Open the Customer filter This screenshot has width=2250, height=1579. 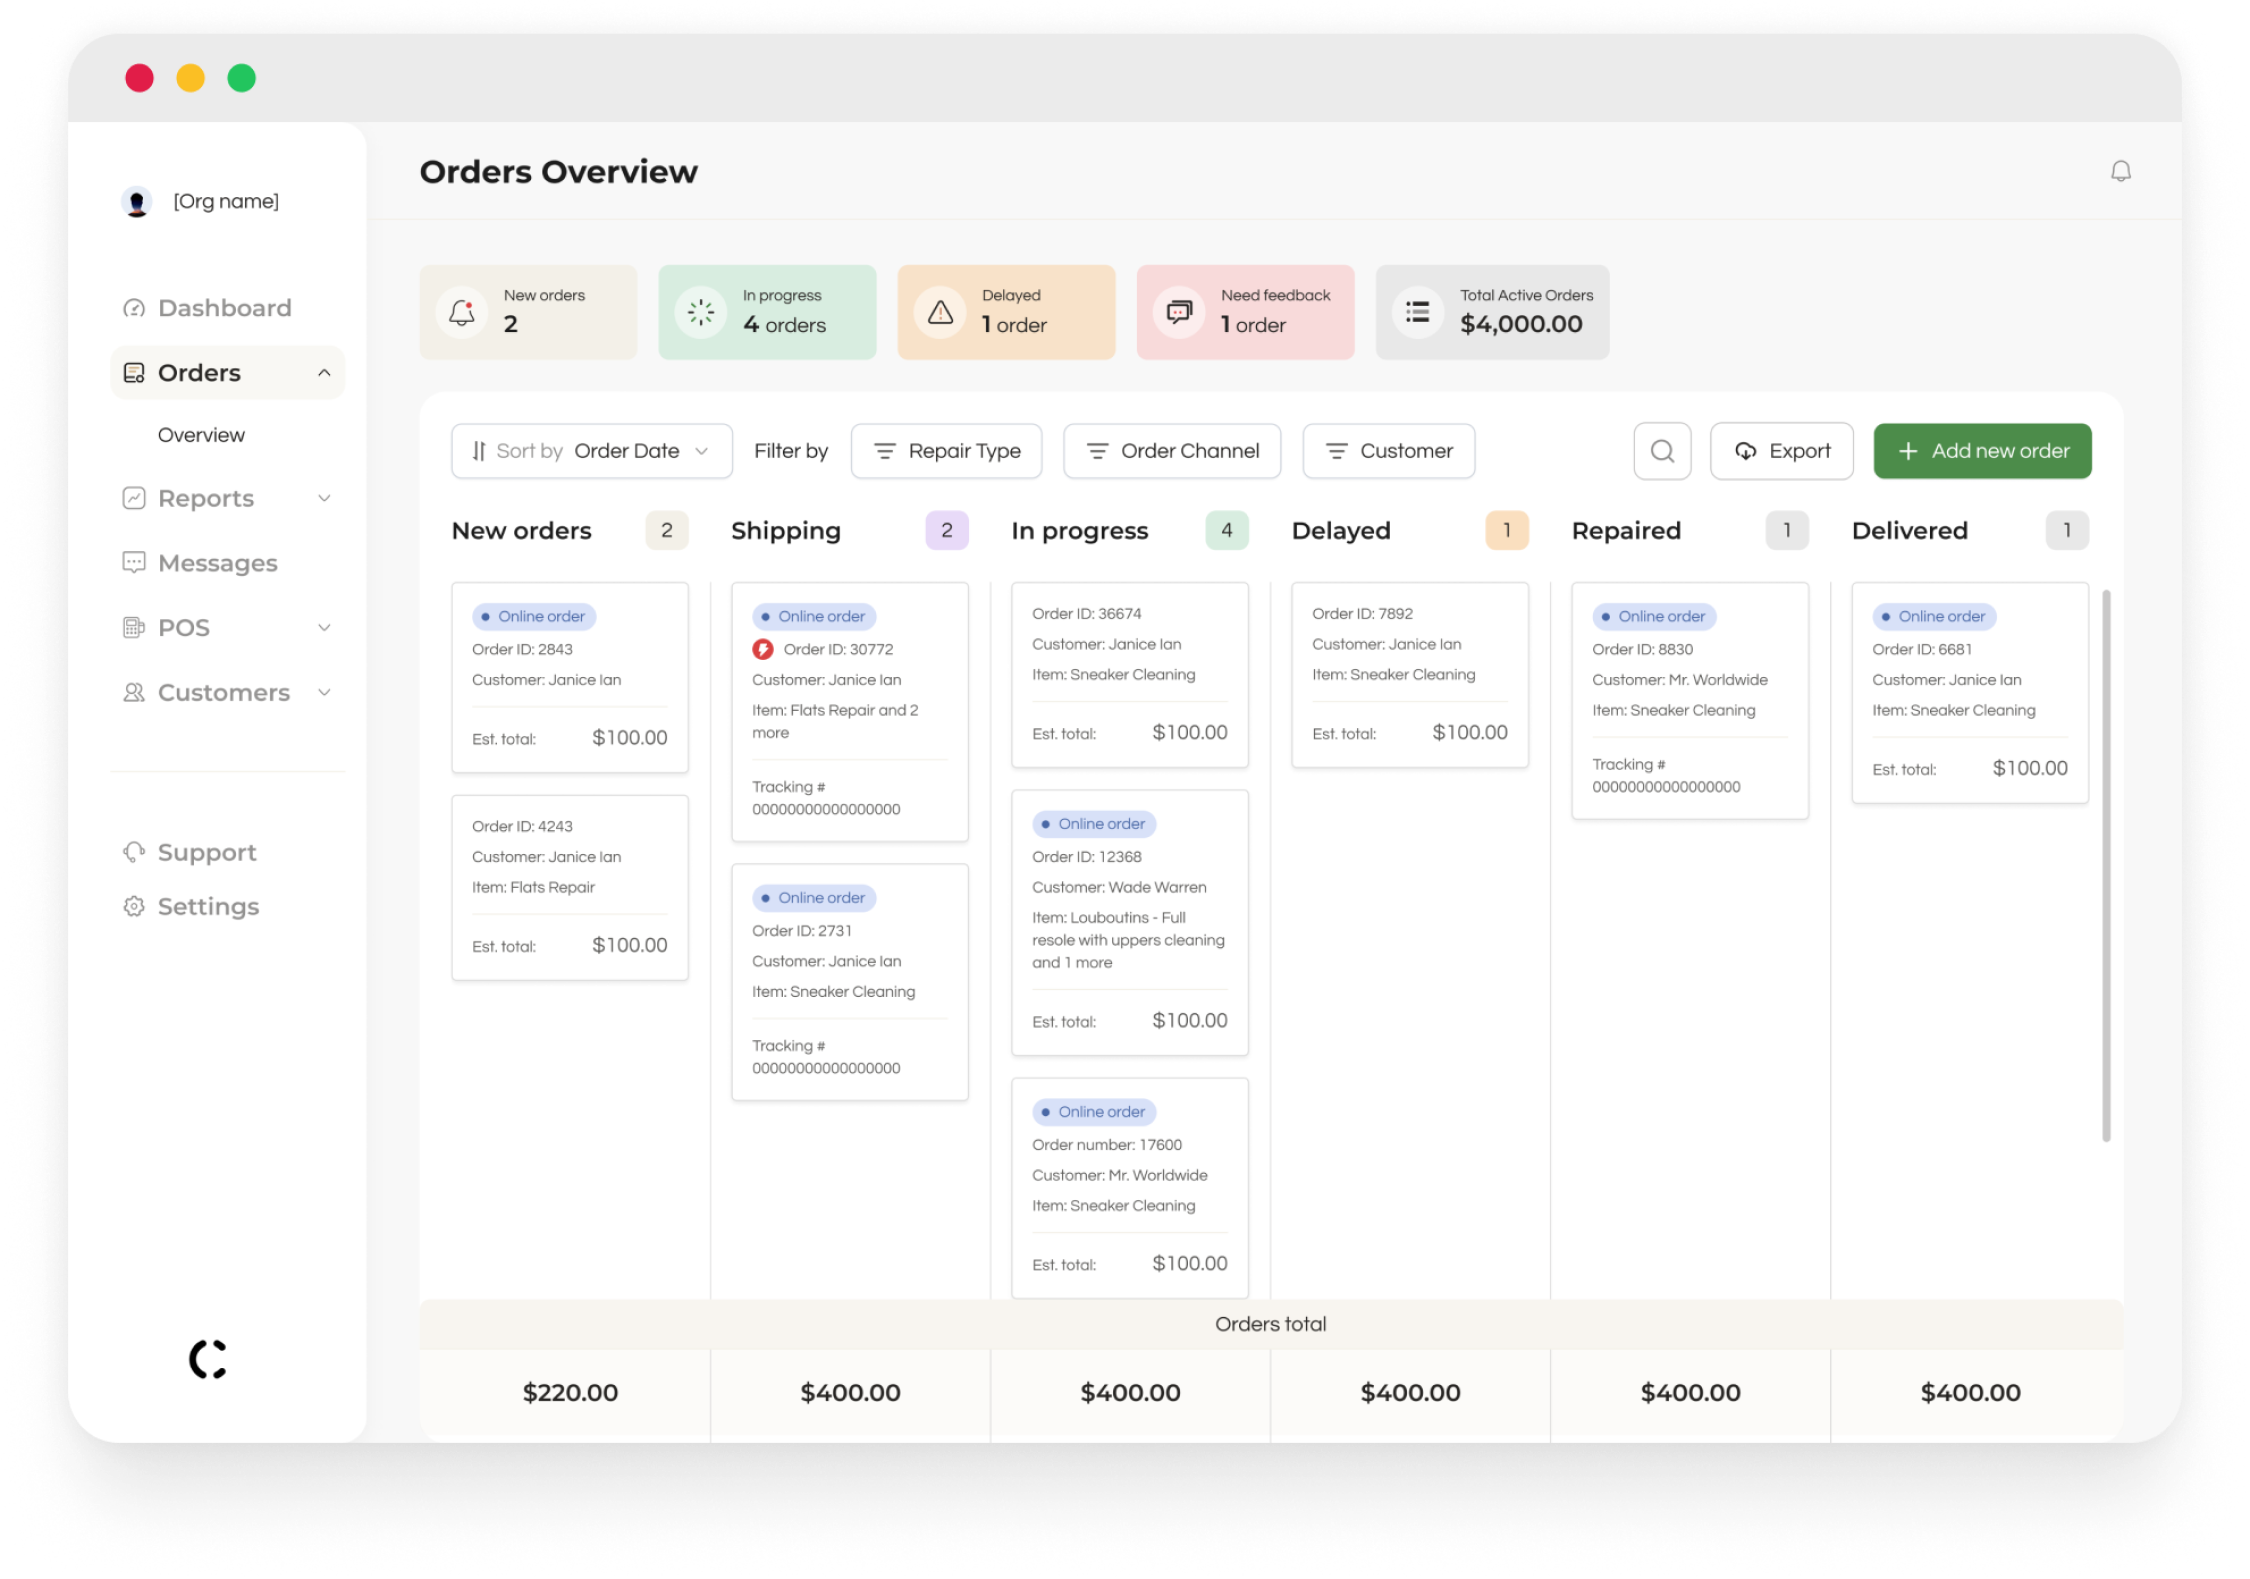coord(1388,451)
